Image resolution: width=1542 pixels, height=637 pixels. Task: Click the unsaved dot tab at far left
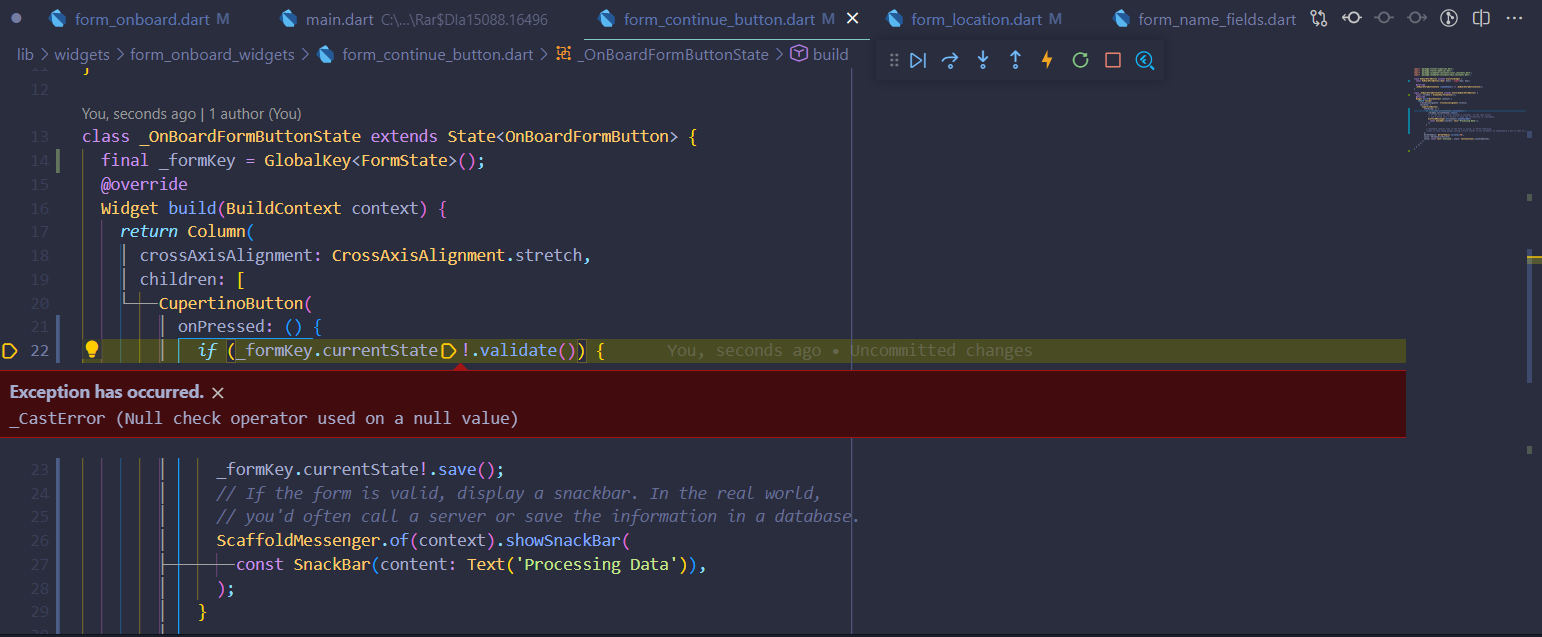pyautogui.click(x=16, y=19)
